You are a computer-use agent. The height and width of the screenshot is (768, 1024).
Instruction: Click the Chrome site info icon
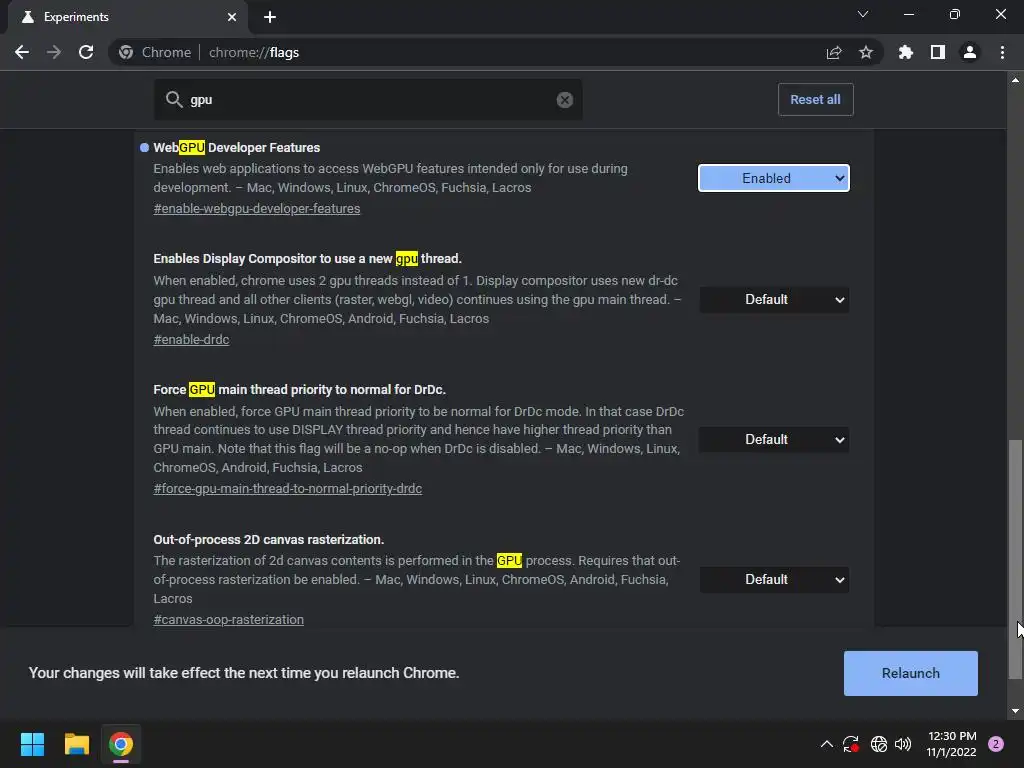click(x=126, y=52)
